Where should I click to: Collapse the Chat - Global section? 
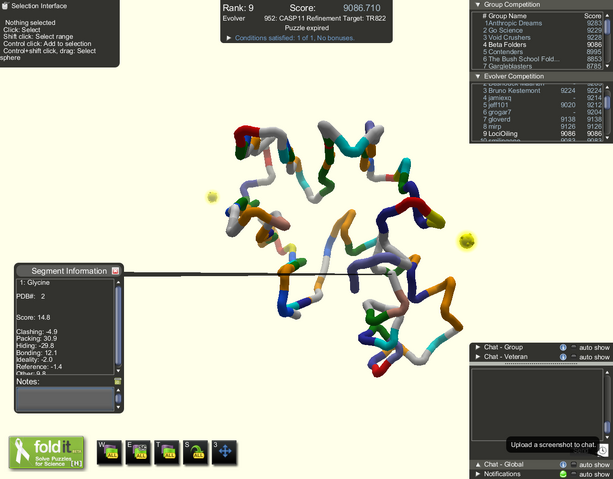(477, 465)
